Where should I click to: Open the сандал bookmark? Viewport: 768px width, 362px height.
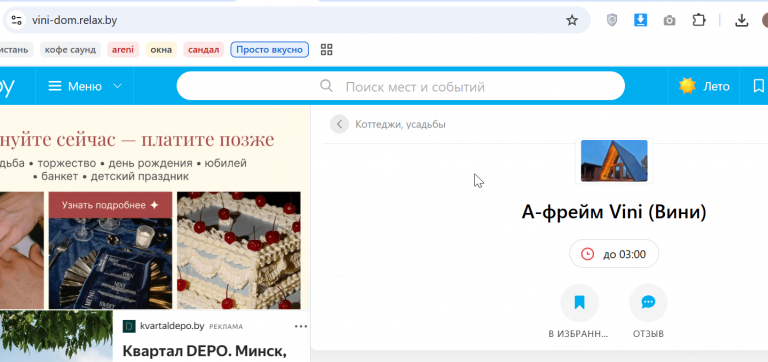(204, 49)
